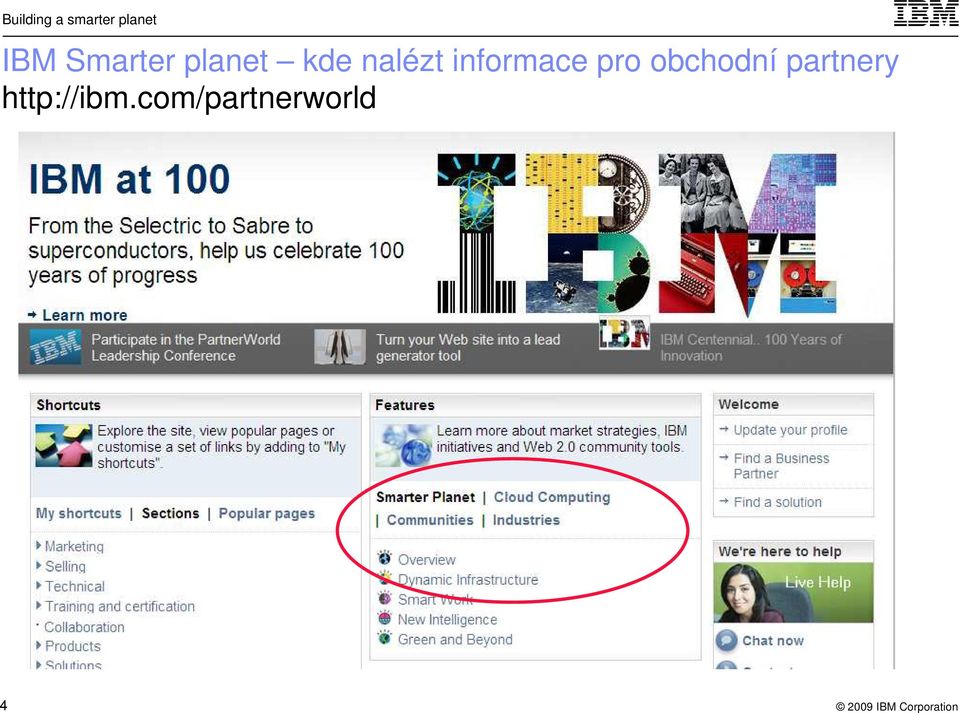Click the Live Help banner image

pyautogui.click(x=793, y=593)
